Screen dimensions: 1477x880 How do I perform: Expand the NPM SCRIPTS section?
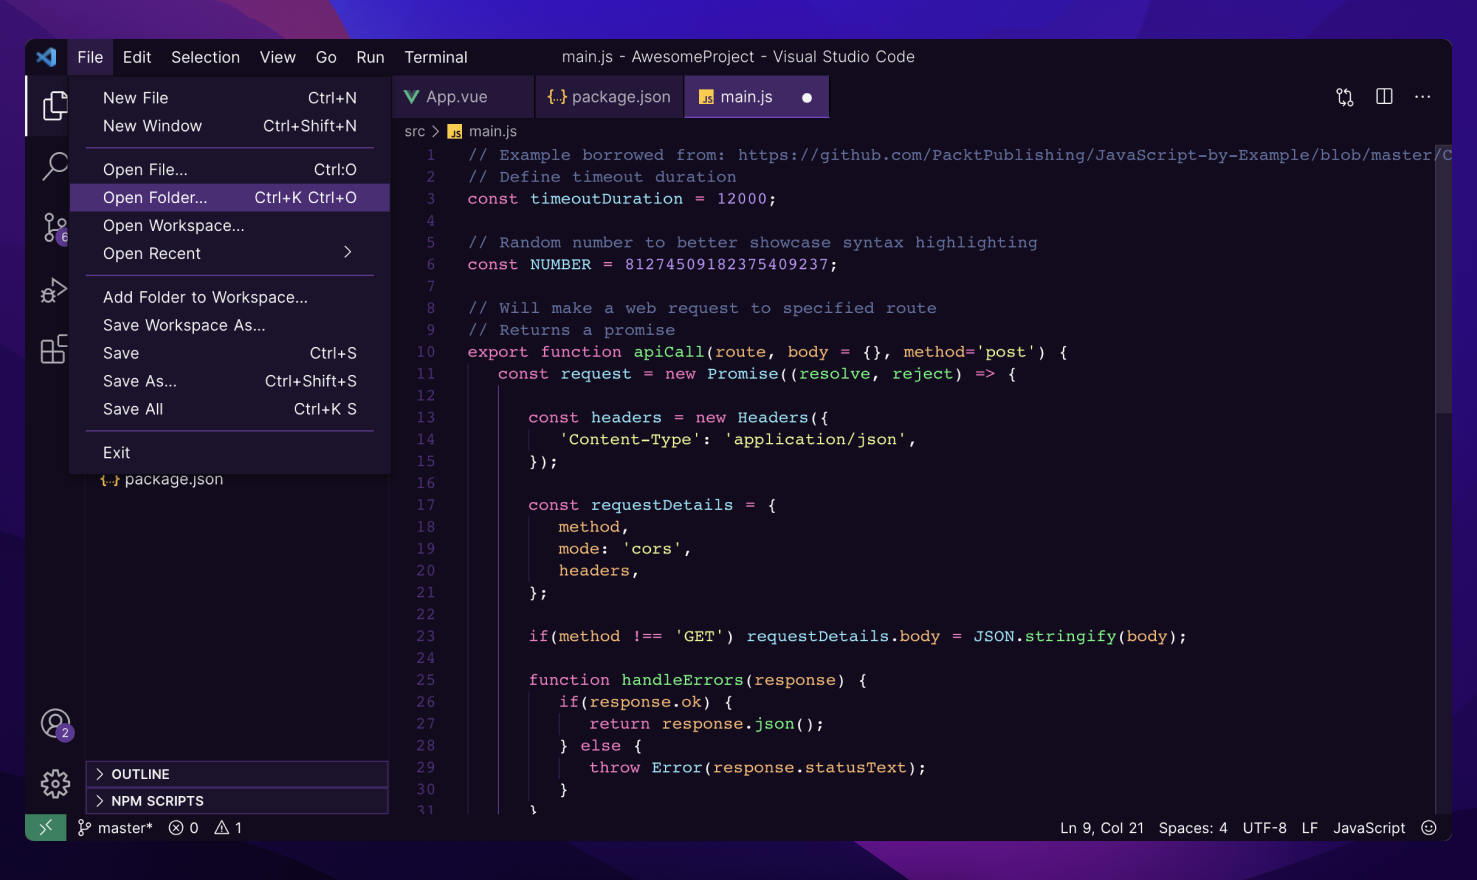coord(237,801)
